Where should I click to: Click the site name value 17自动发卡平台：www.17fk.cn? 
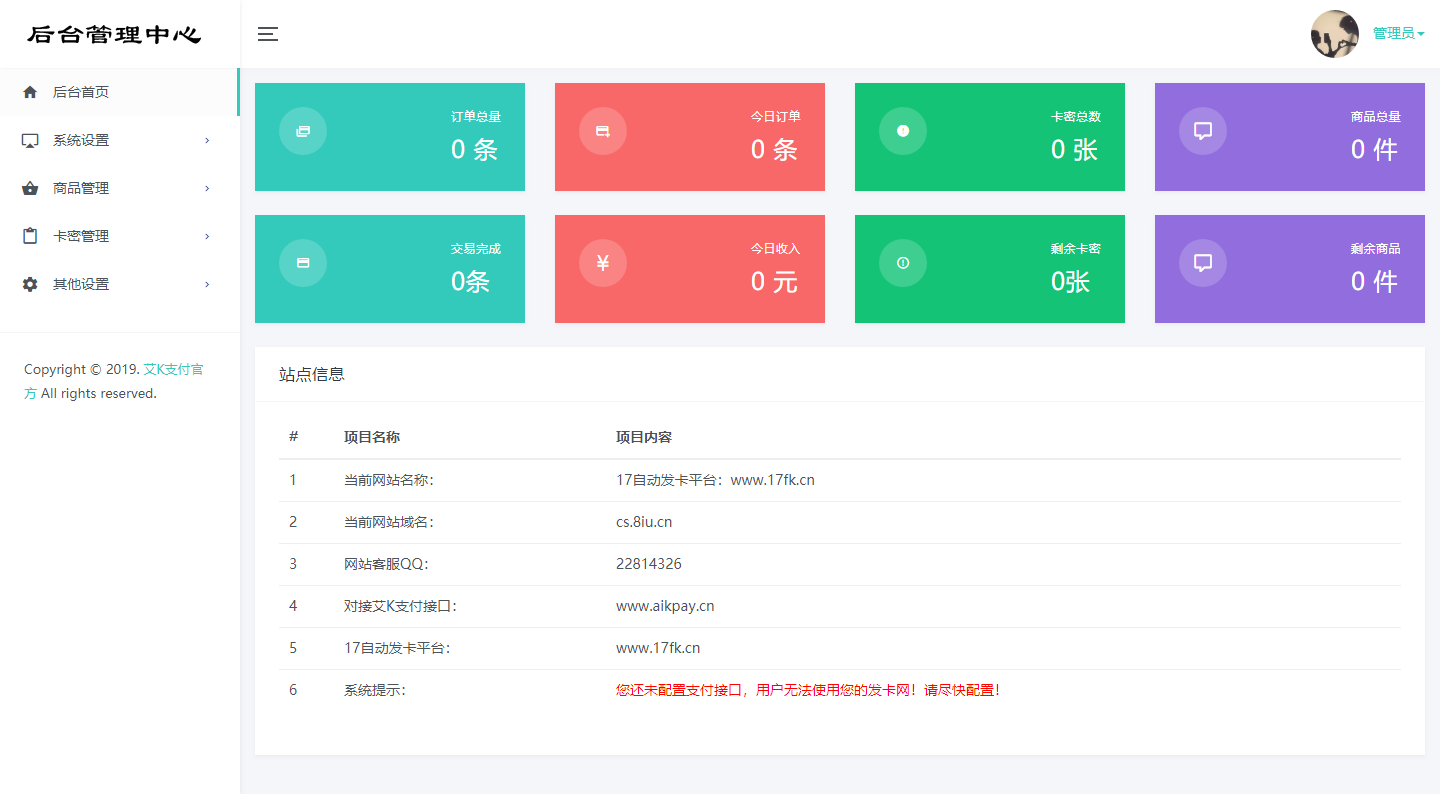(x=715, y=480)
